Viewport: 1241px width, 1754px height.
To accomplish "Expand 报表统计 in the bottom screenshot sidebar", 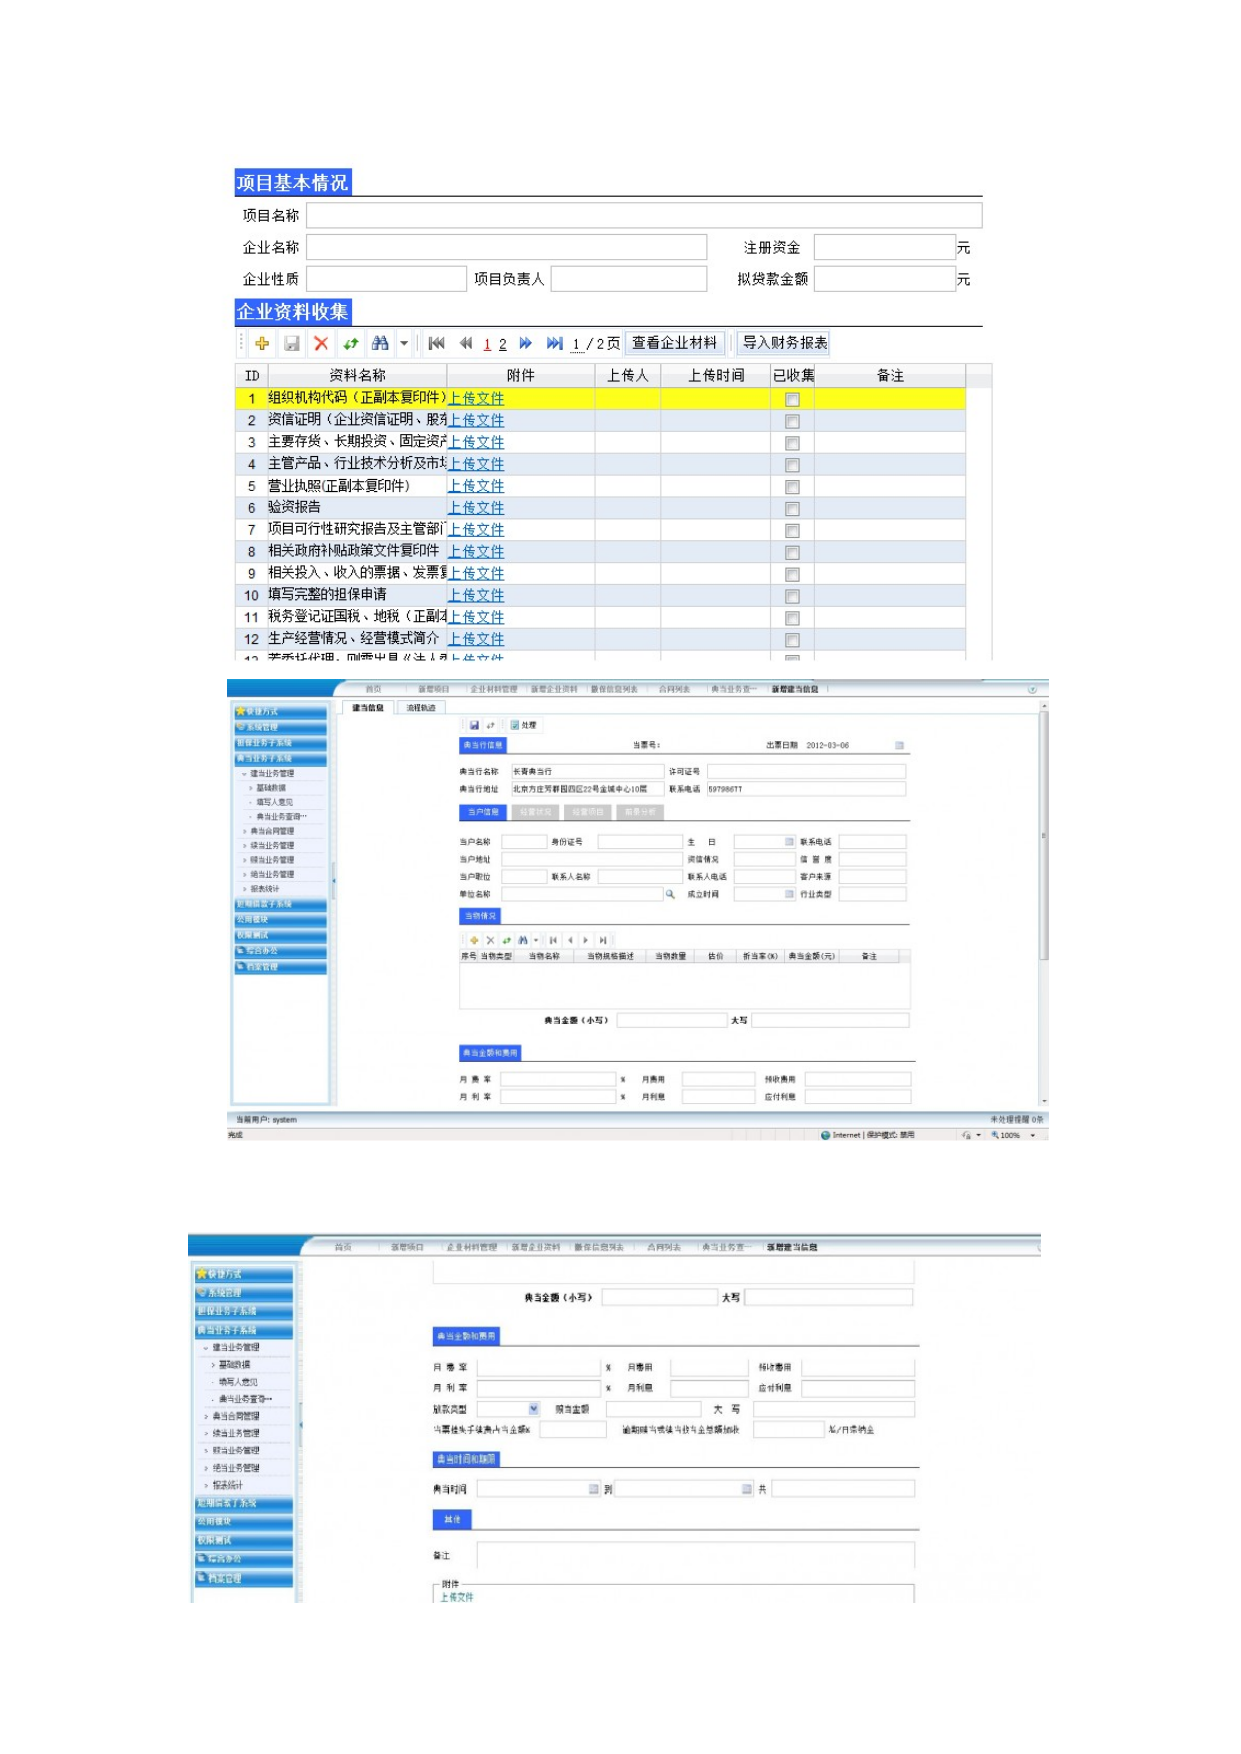I will [x=206, y=1485].
